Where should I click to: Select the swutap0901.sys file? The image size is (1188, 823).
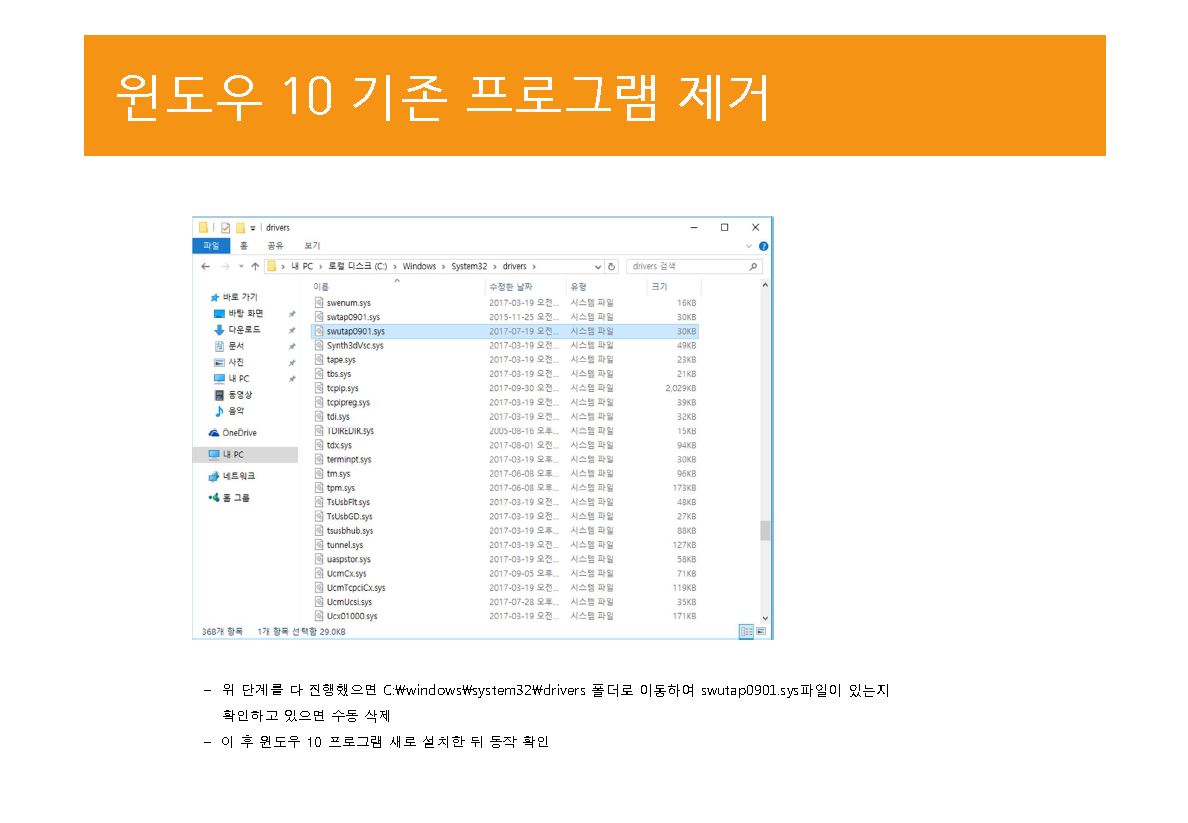[x=355, y=331]
